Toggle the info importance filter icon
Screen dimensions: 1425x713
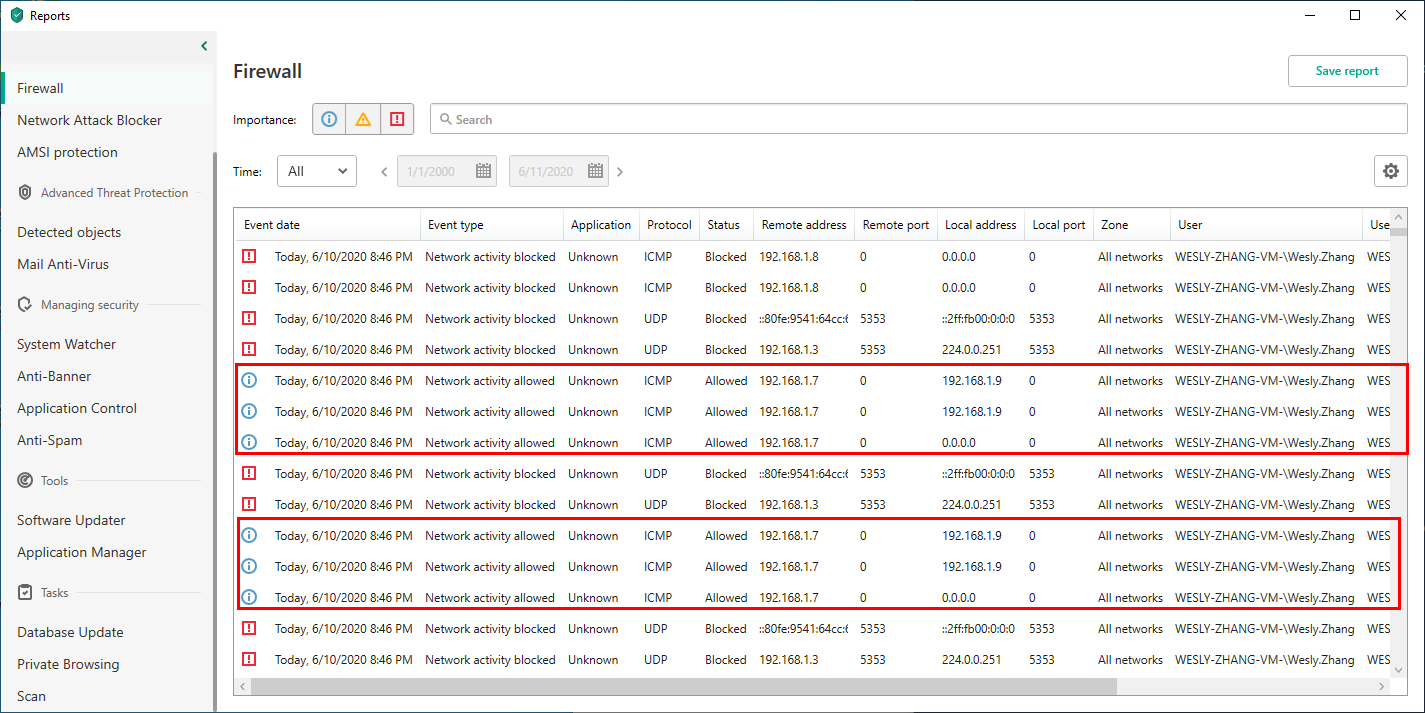point(329,119)
